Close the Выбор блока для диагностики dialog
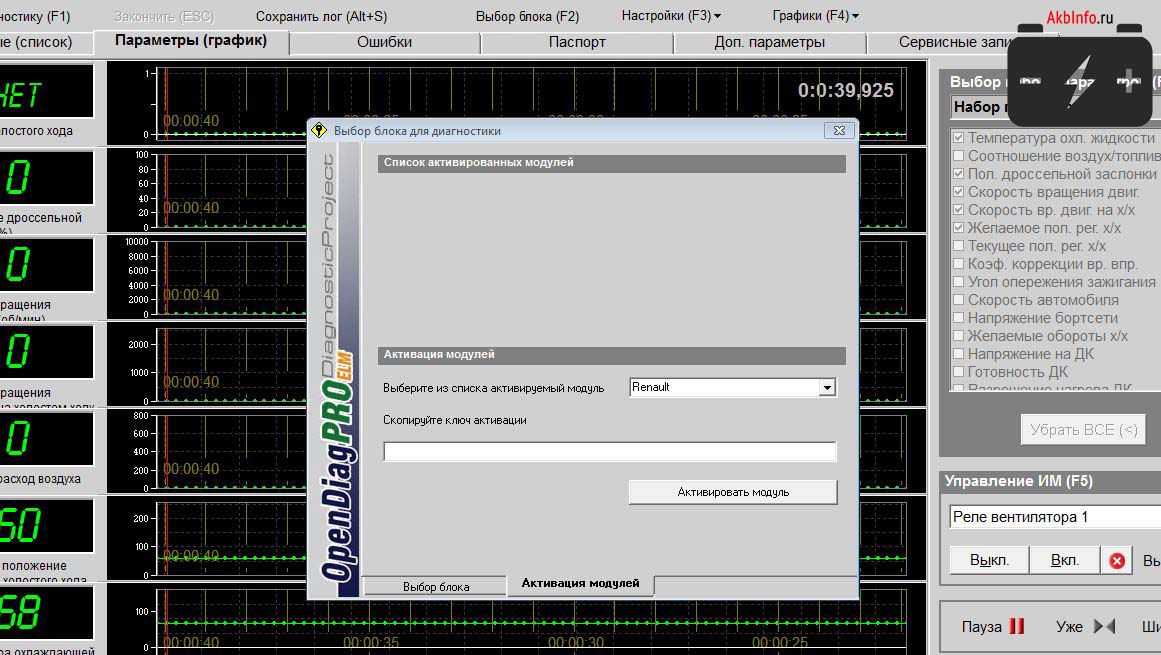 [x=840, y=130]
